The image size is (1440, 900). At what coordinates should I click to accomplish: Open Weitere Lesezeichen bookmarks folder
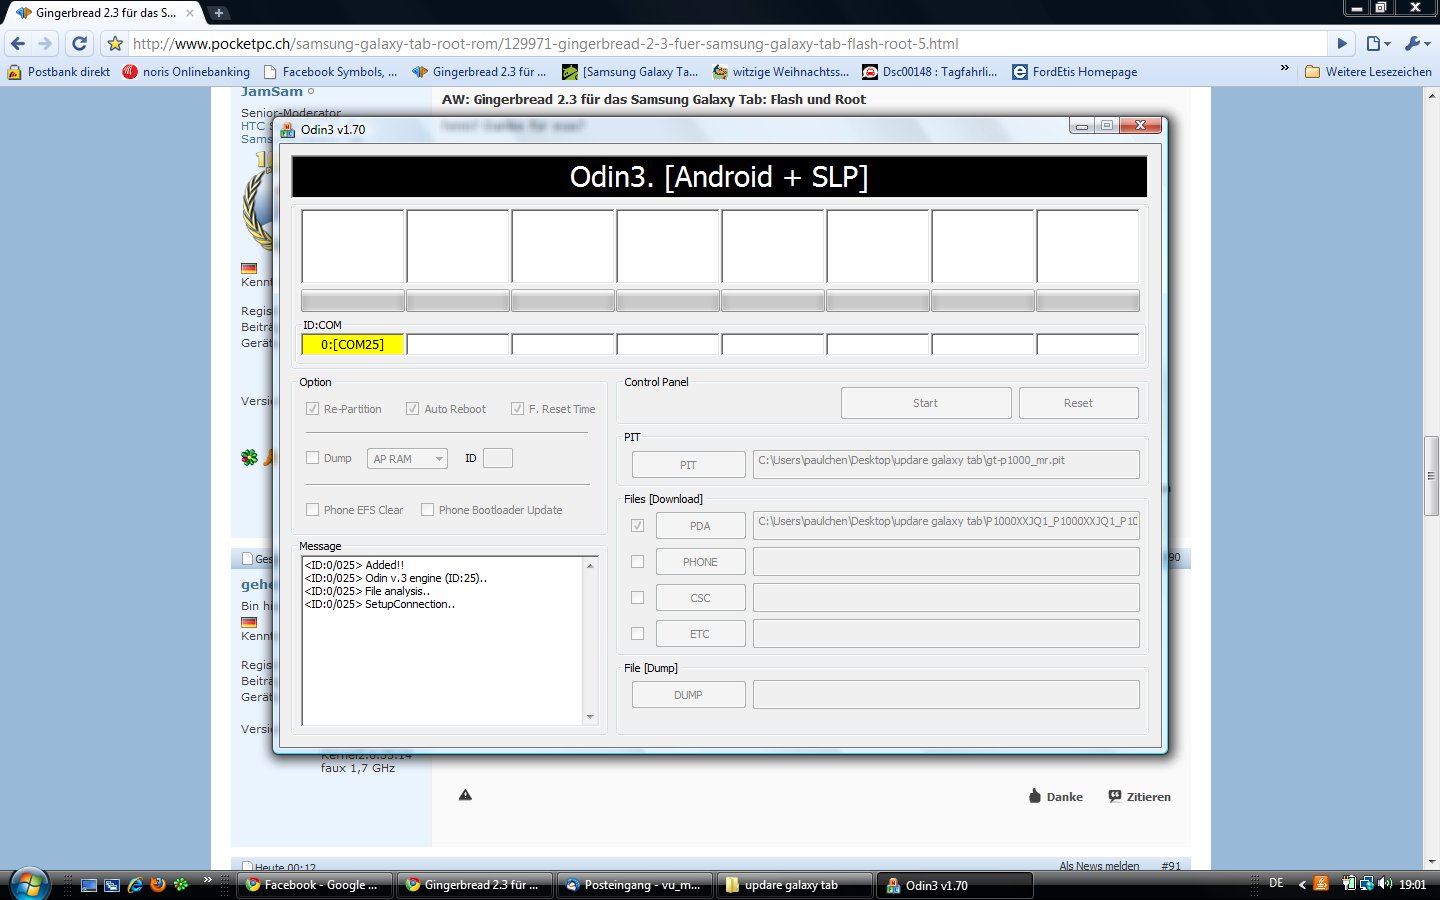point(1368,72)
